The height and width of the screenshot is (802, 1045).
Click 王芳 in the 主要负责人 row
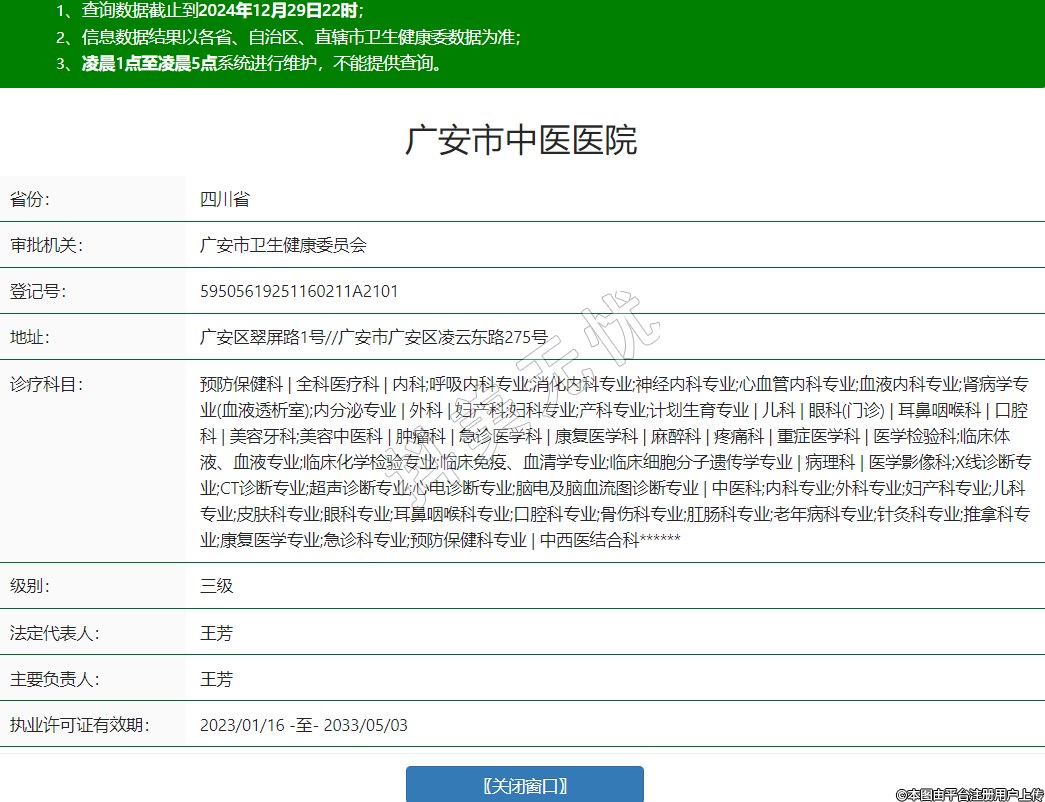coord(216,679)
